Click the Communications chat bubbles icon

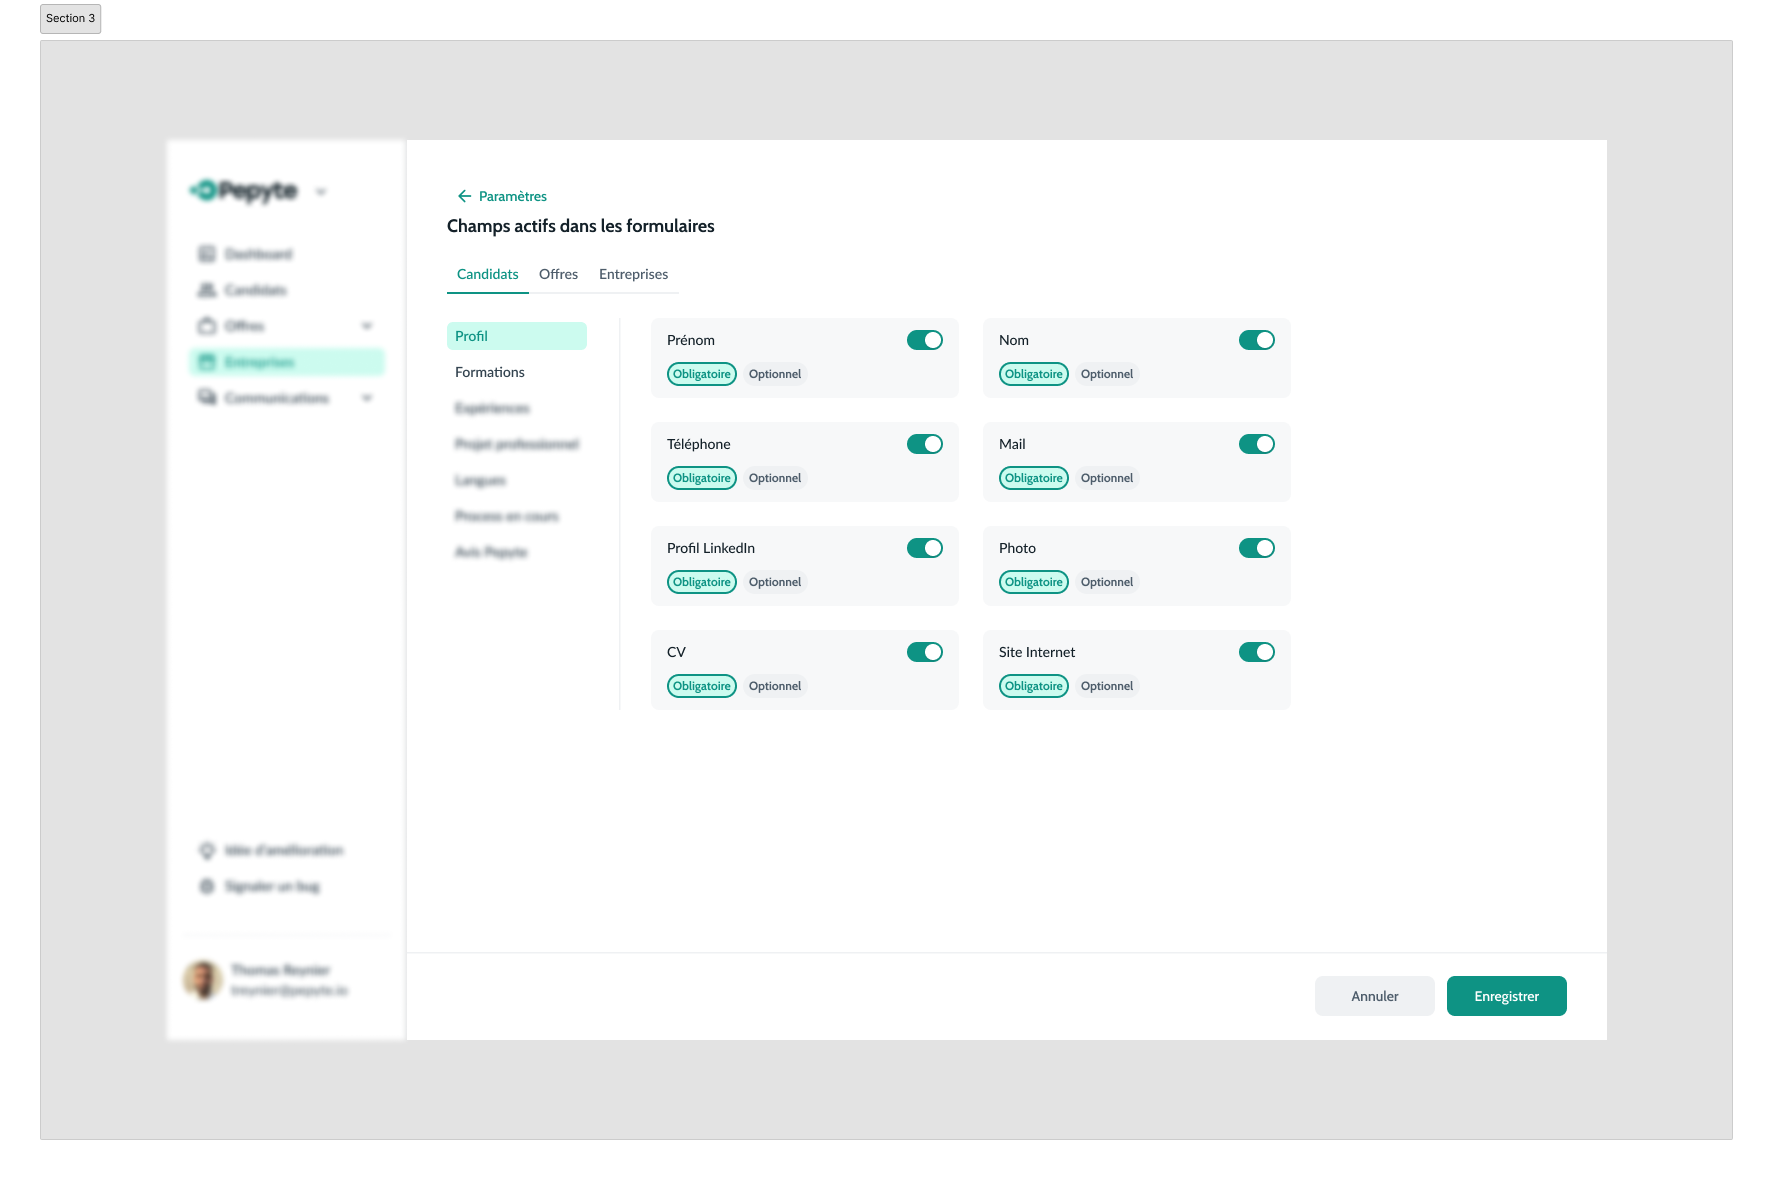click(x=207, y=398)
